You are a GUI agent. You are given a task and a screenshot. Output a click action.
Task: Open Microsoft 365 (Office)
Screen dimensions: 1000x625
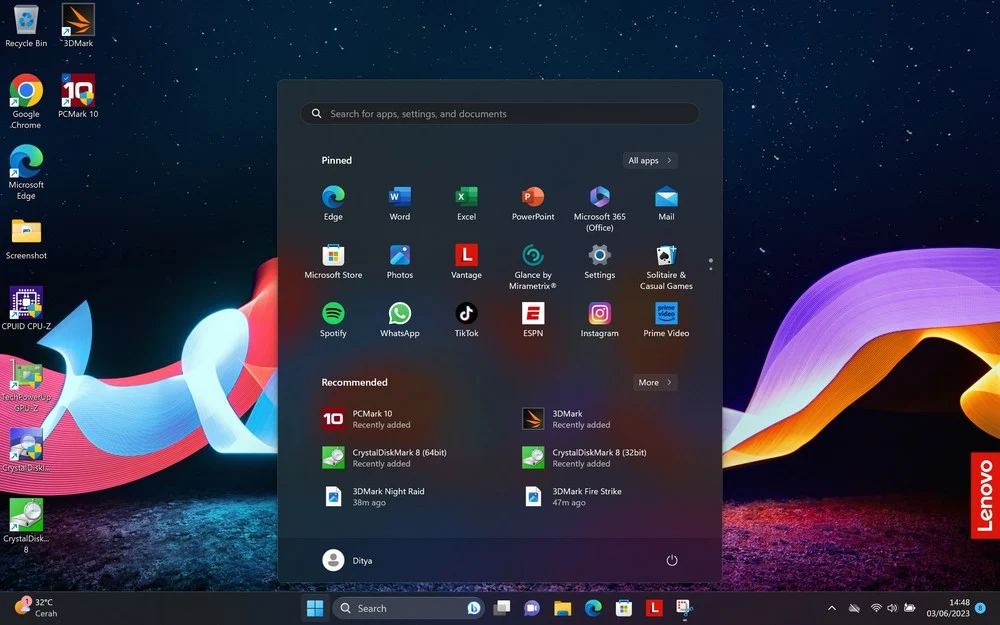pyautogui.click(x=599, y=209)
